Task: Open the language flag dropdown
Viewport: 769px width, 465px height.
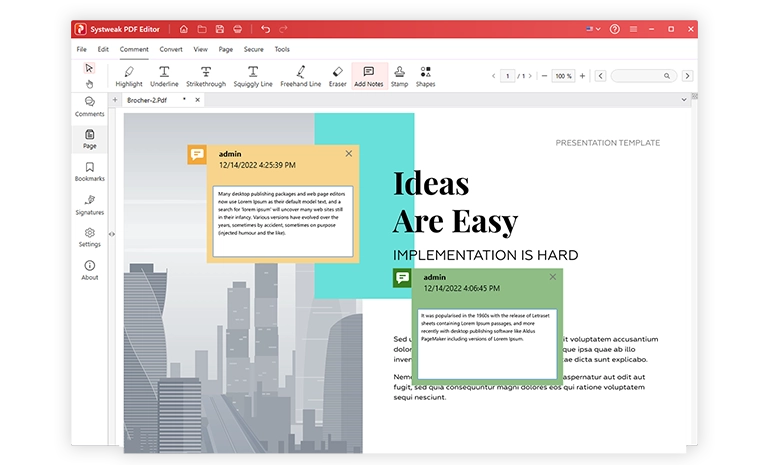Action: 593,29
